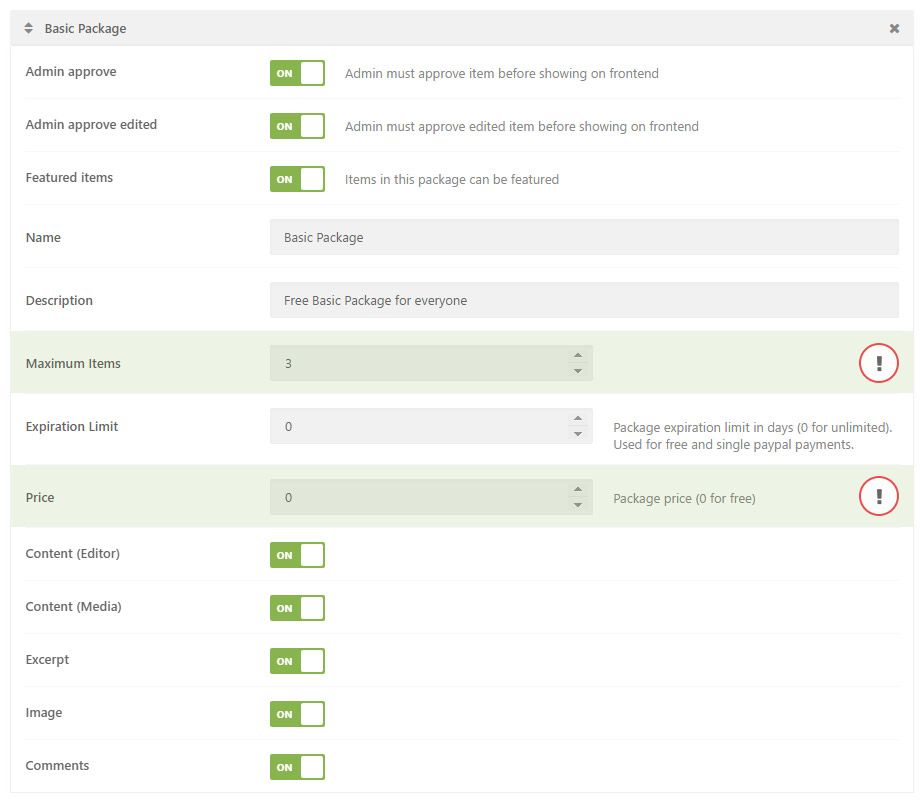Decrease Price with down arrow
924x803 pixels.
point(578,505)
